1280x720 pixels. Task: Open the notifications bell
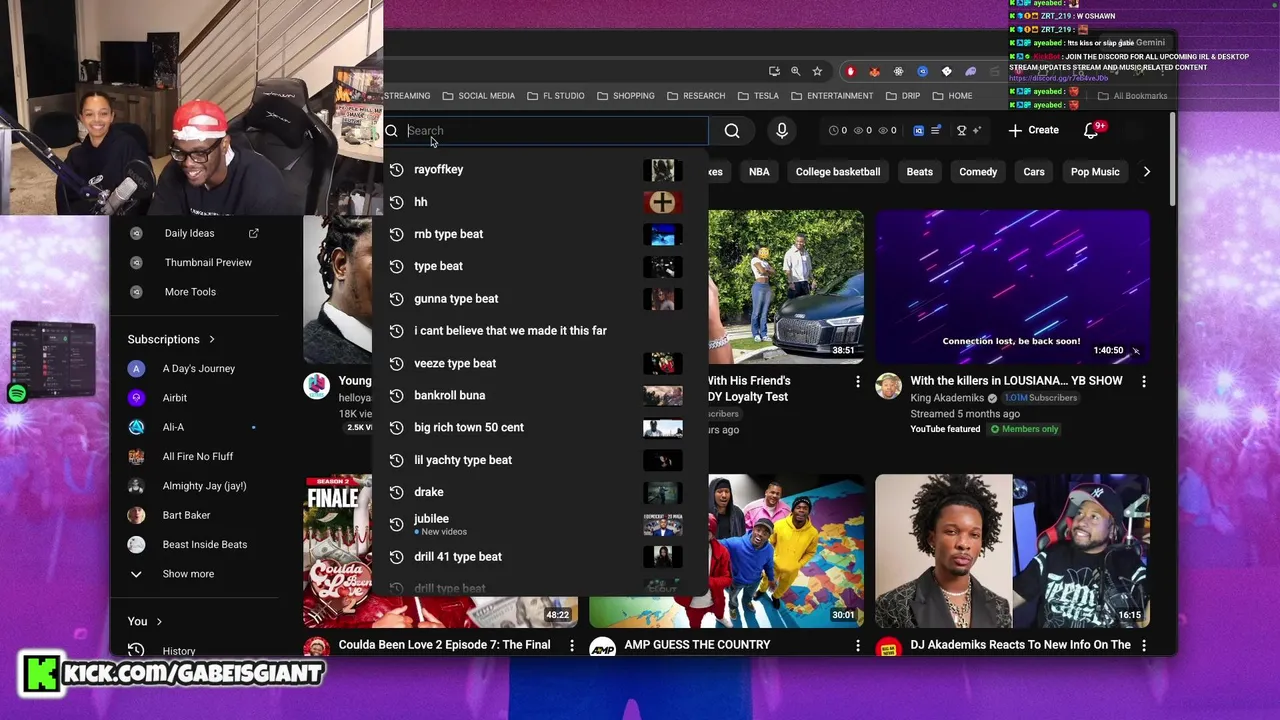[x=1092, y=130]
